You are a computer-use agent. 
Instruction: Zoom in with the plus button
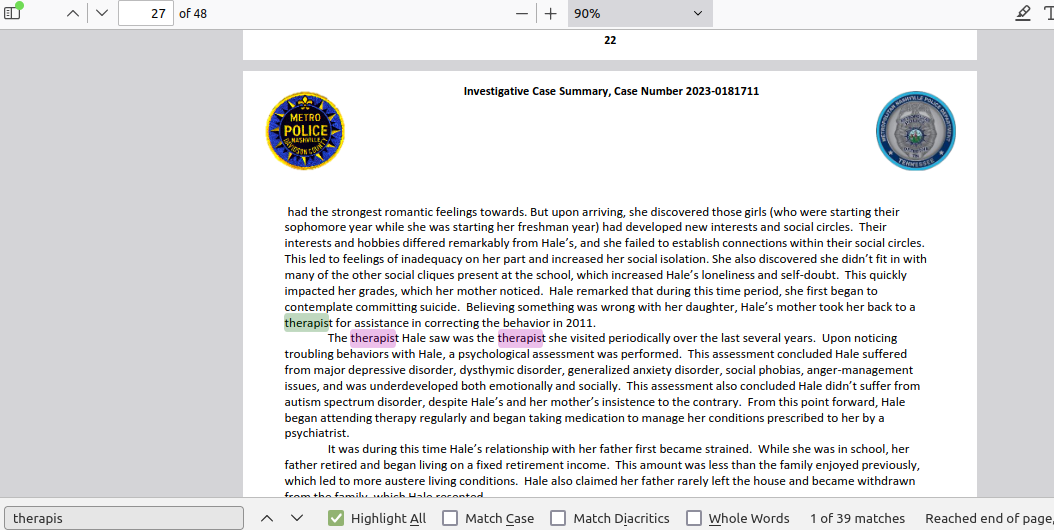551,13
